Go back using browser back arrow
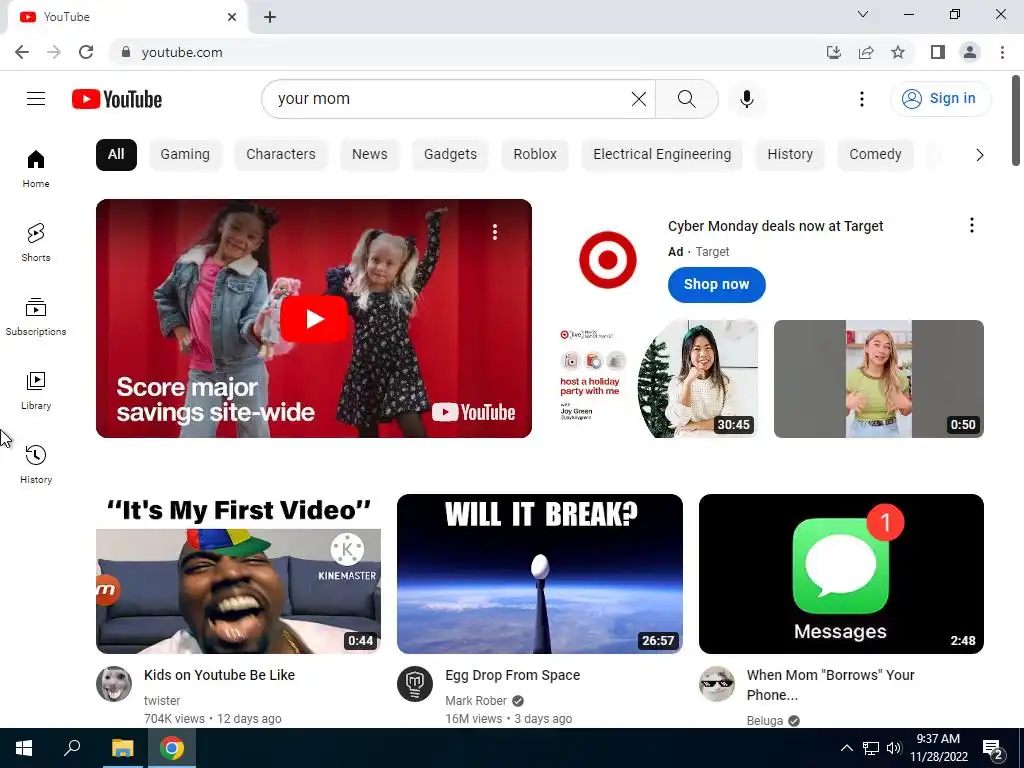The height and width of the screenshot is (768, 1024). point(22,52)
